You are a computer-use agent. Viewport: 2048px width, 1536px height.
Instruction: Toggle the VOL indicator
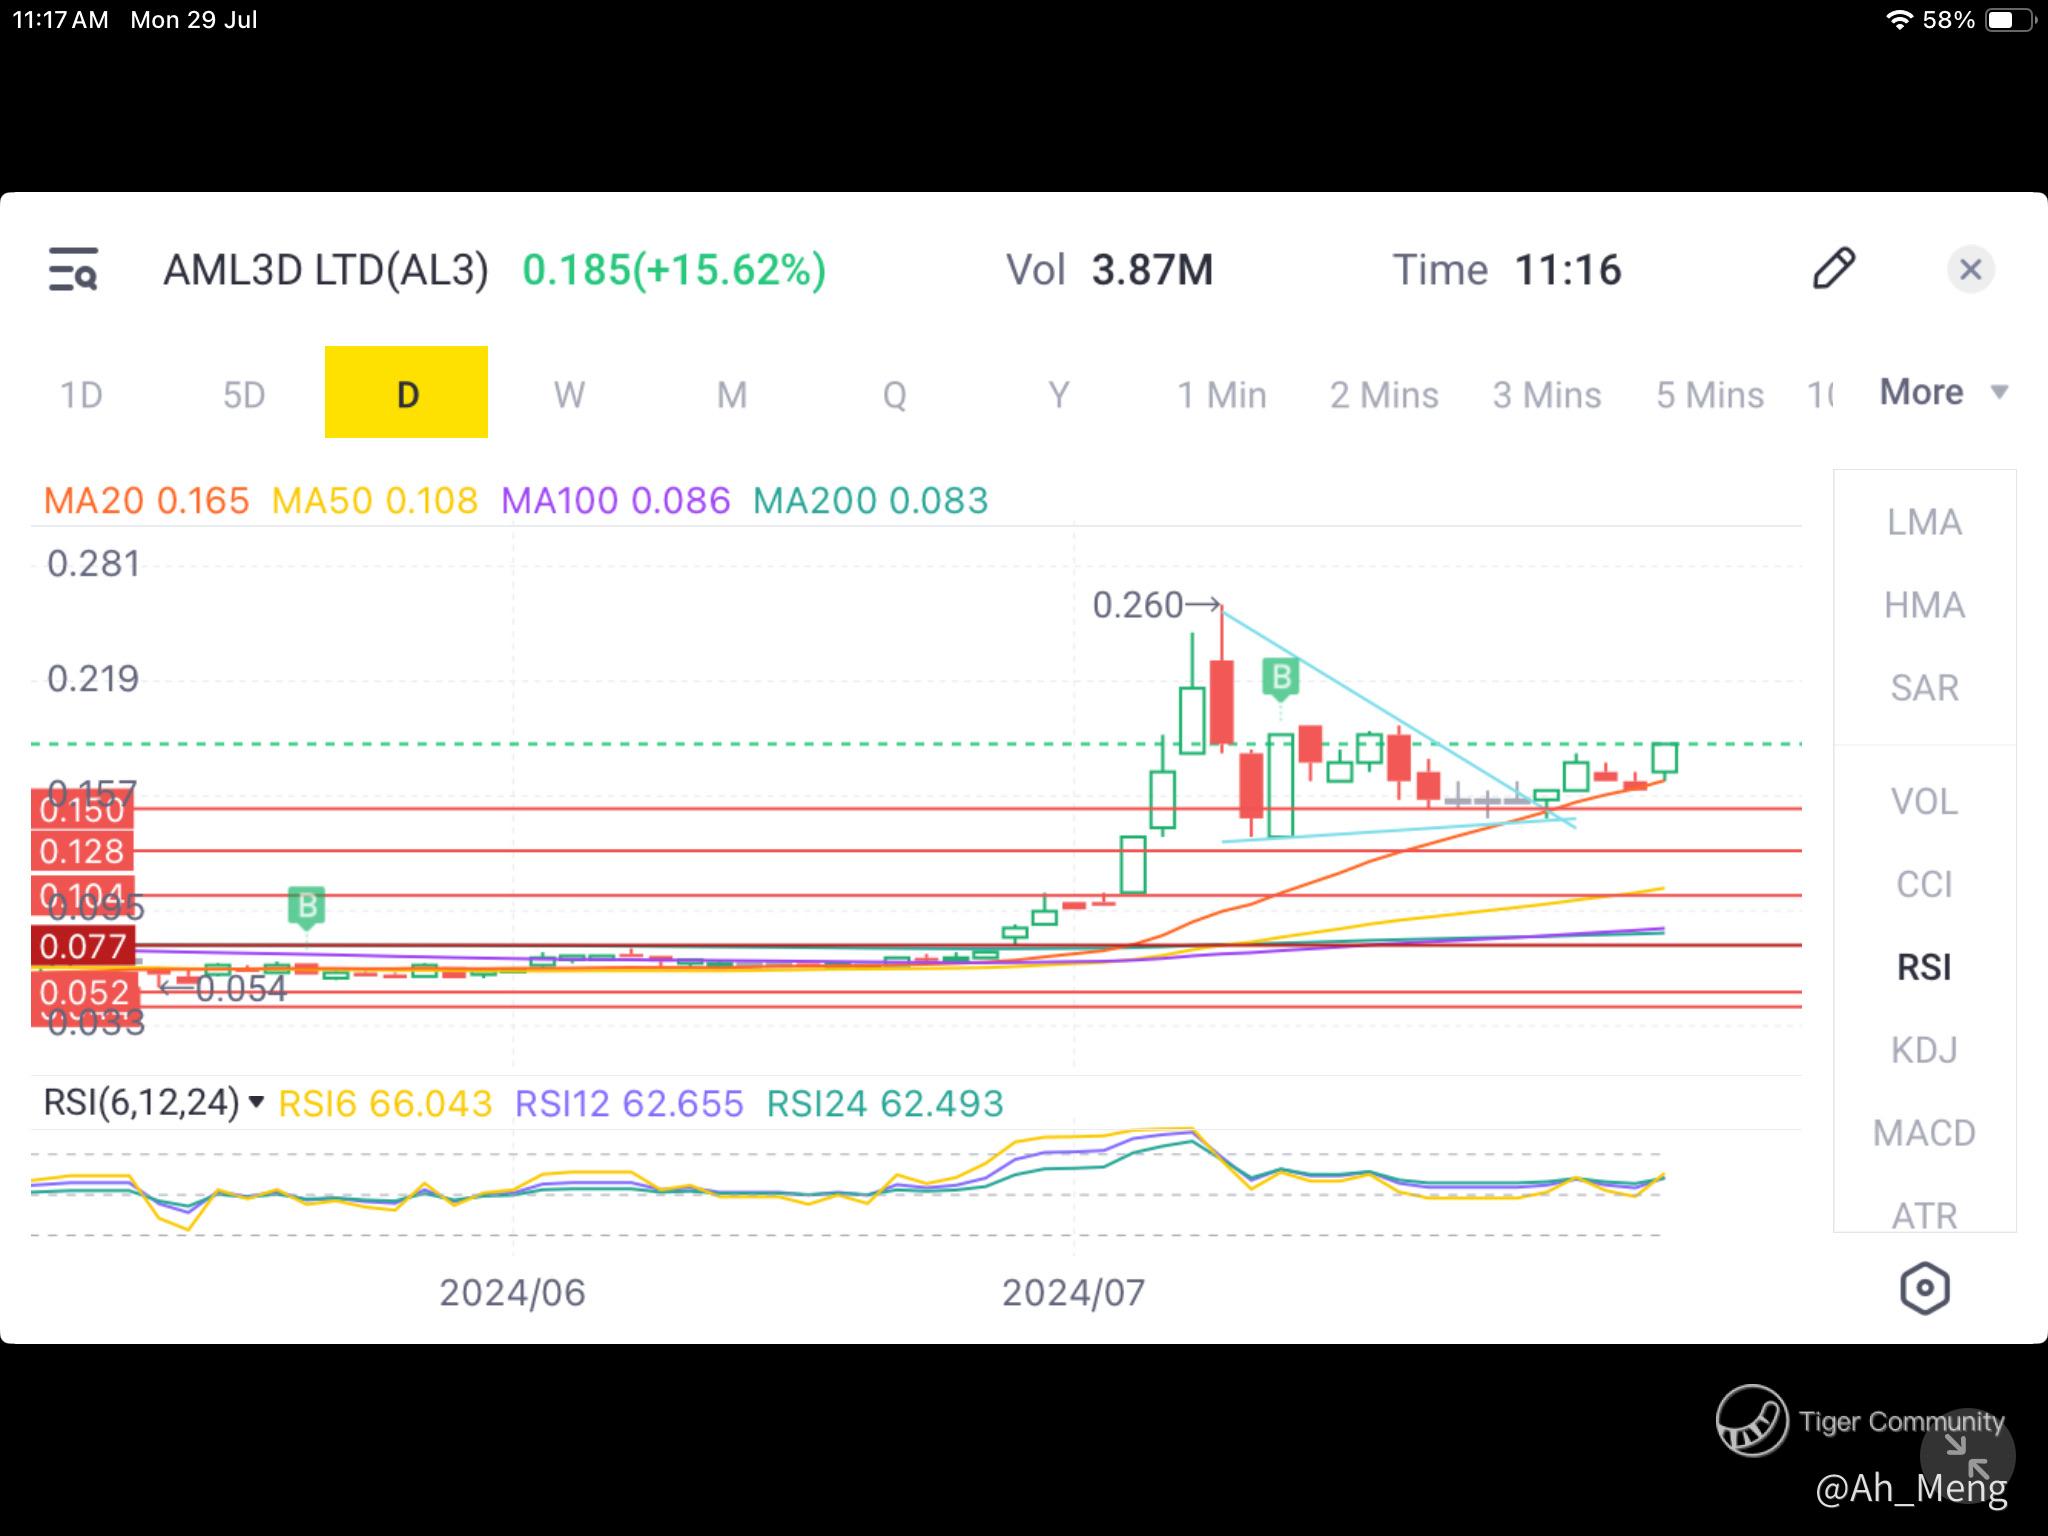click(x=1924, y=802)
